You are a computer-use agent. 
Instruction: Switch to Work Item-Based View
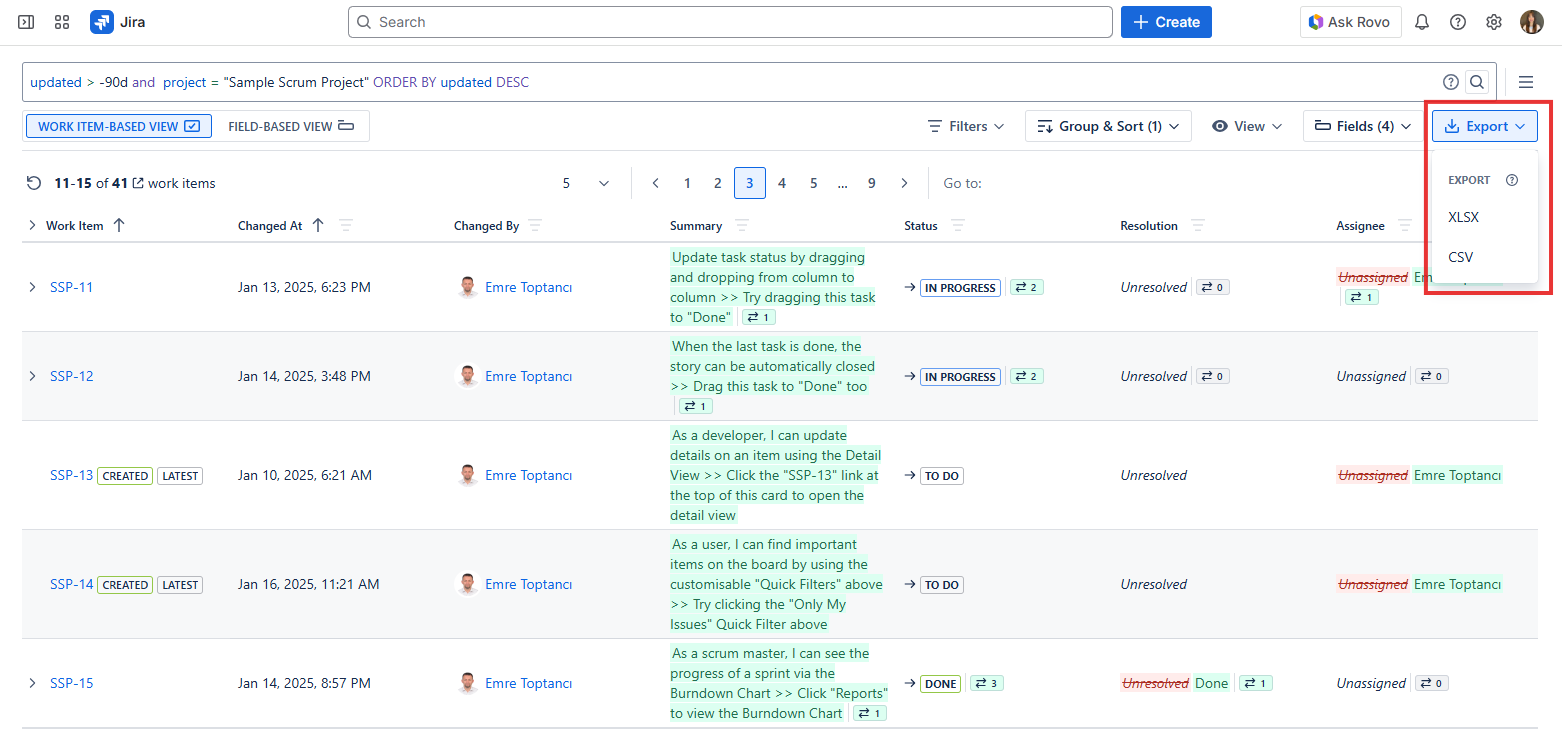coord(119,126)
